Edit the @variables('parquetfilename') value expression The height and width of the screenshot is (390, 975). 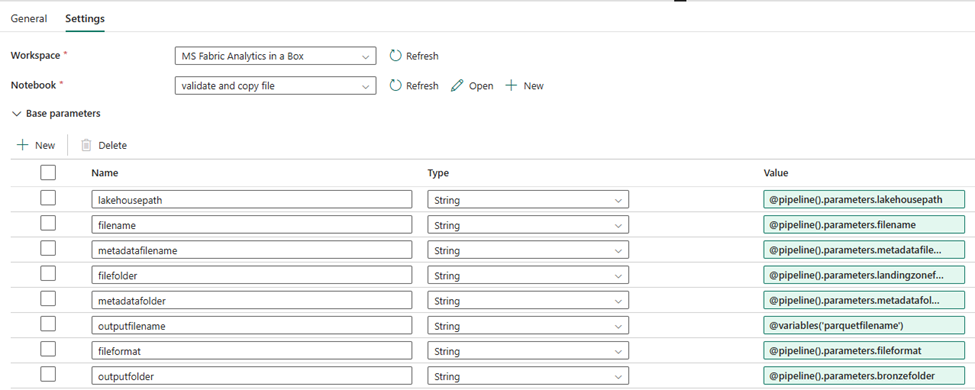pyautogui.click(x=864, y=325)
